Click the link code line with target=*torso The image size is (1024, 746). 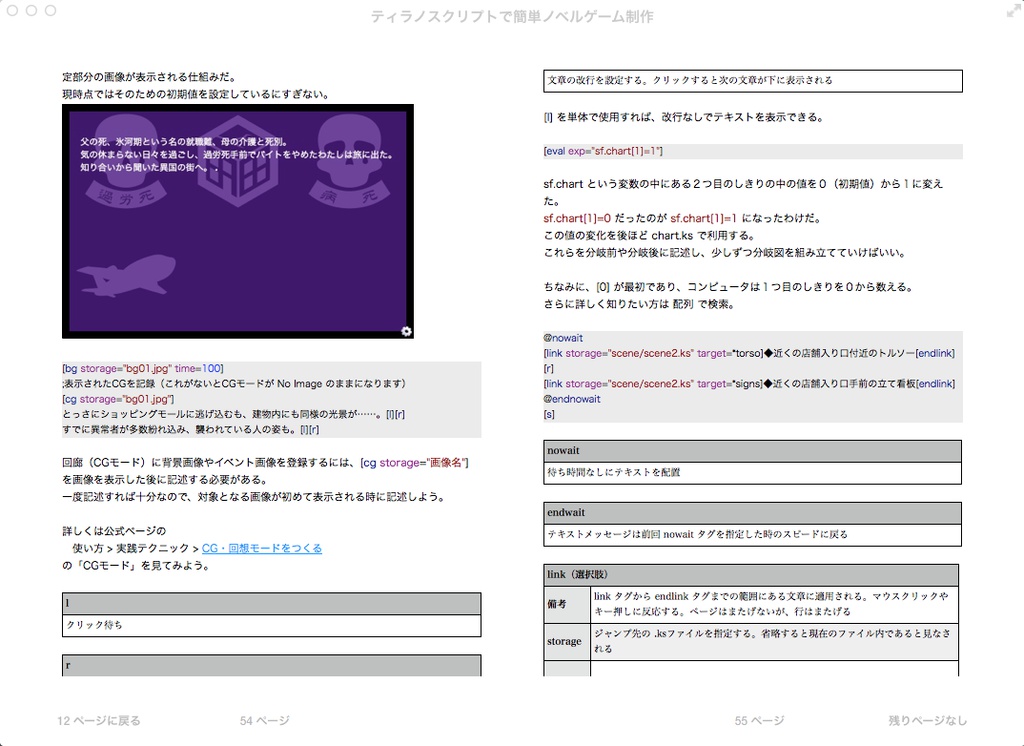749,353
